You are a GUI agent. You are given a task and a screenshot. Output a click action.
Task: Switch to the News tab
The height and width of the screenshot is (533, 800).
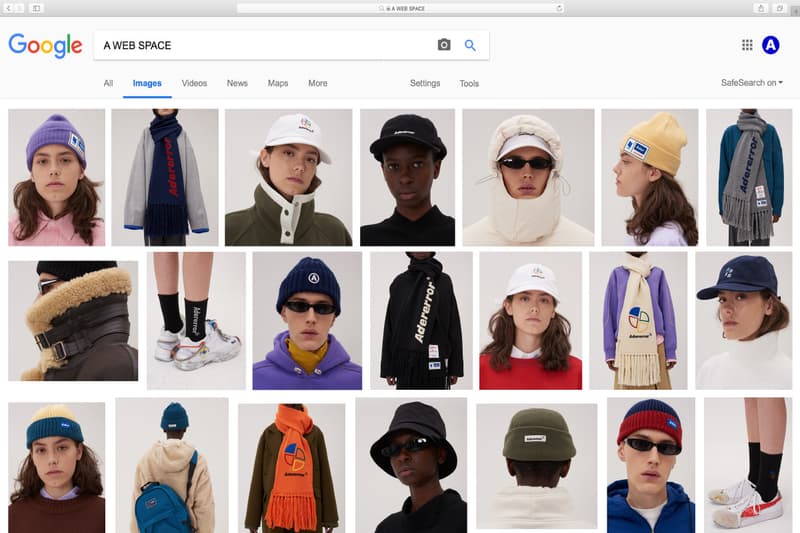click(x=237, y=83)
